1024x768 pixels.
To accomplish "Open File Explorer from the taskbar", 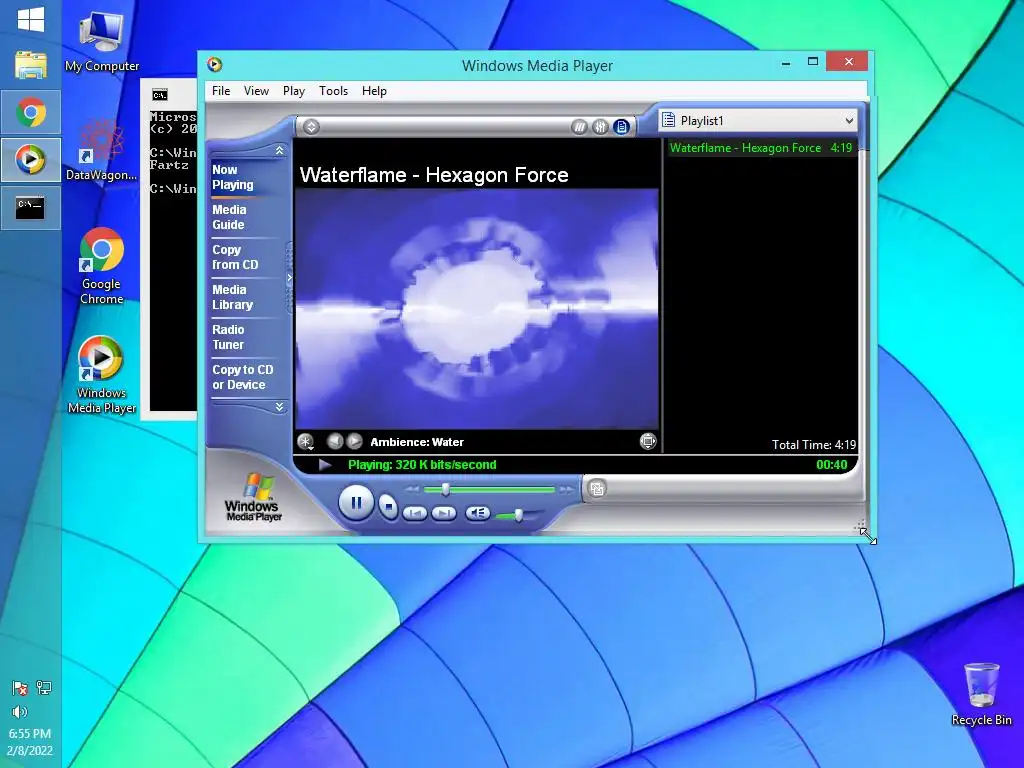I will point(31,65).
